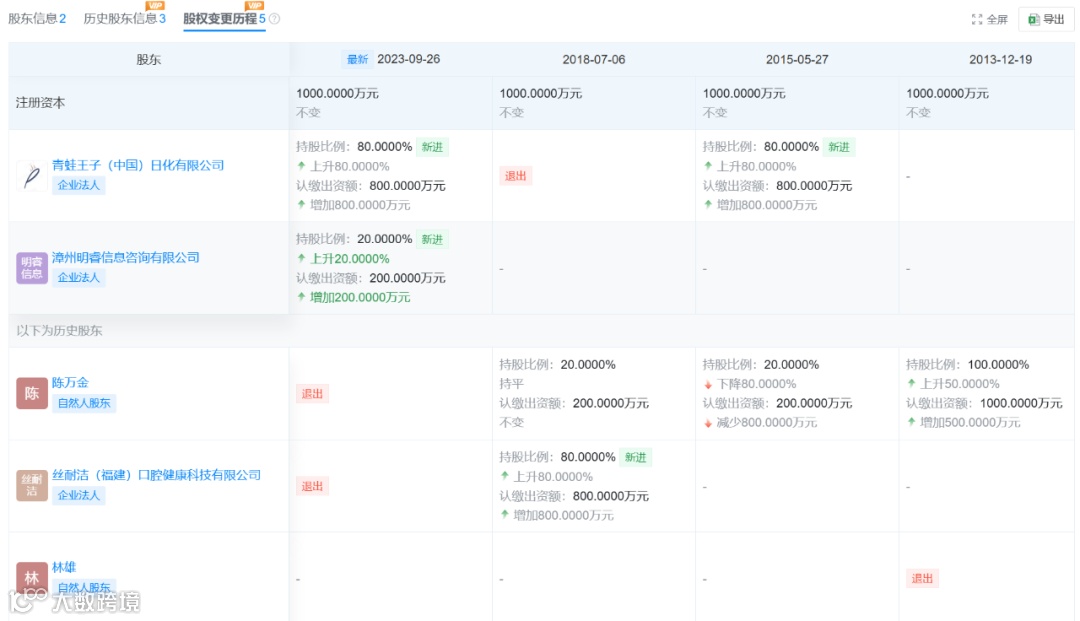1080x621 pixels.
Task: Click the 注册资本 row label
Action: point(41,103)
